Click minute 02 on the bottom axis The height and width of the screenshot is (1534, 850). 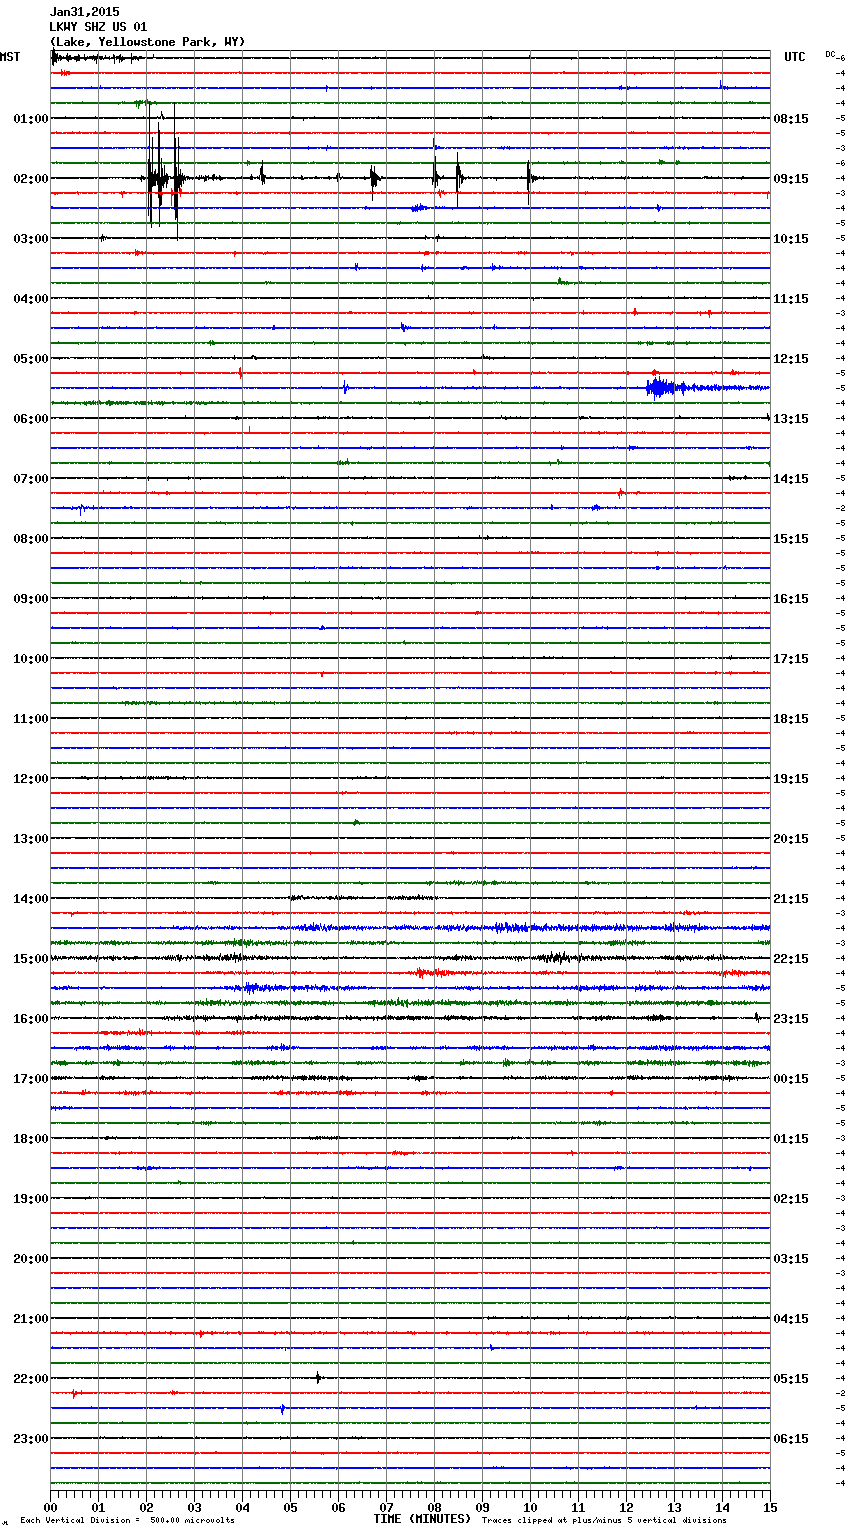point(146,1507)
